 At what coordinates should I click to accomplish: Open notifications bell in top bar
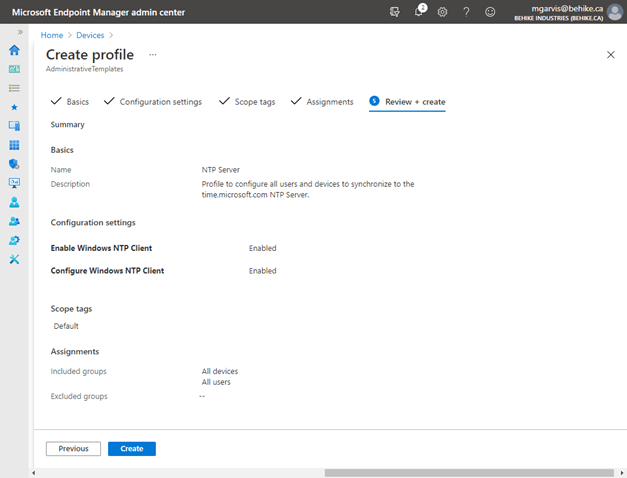point(420,12)
